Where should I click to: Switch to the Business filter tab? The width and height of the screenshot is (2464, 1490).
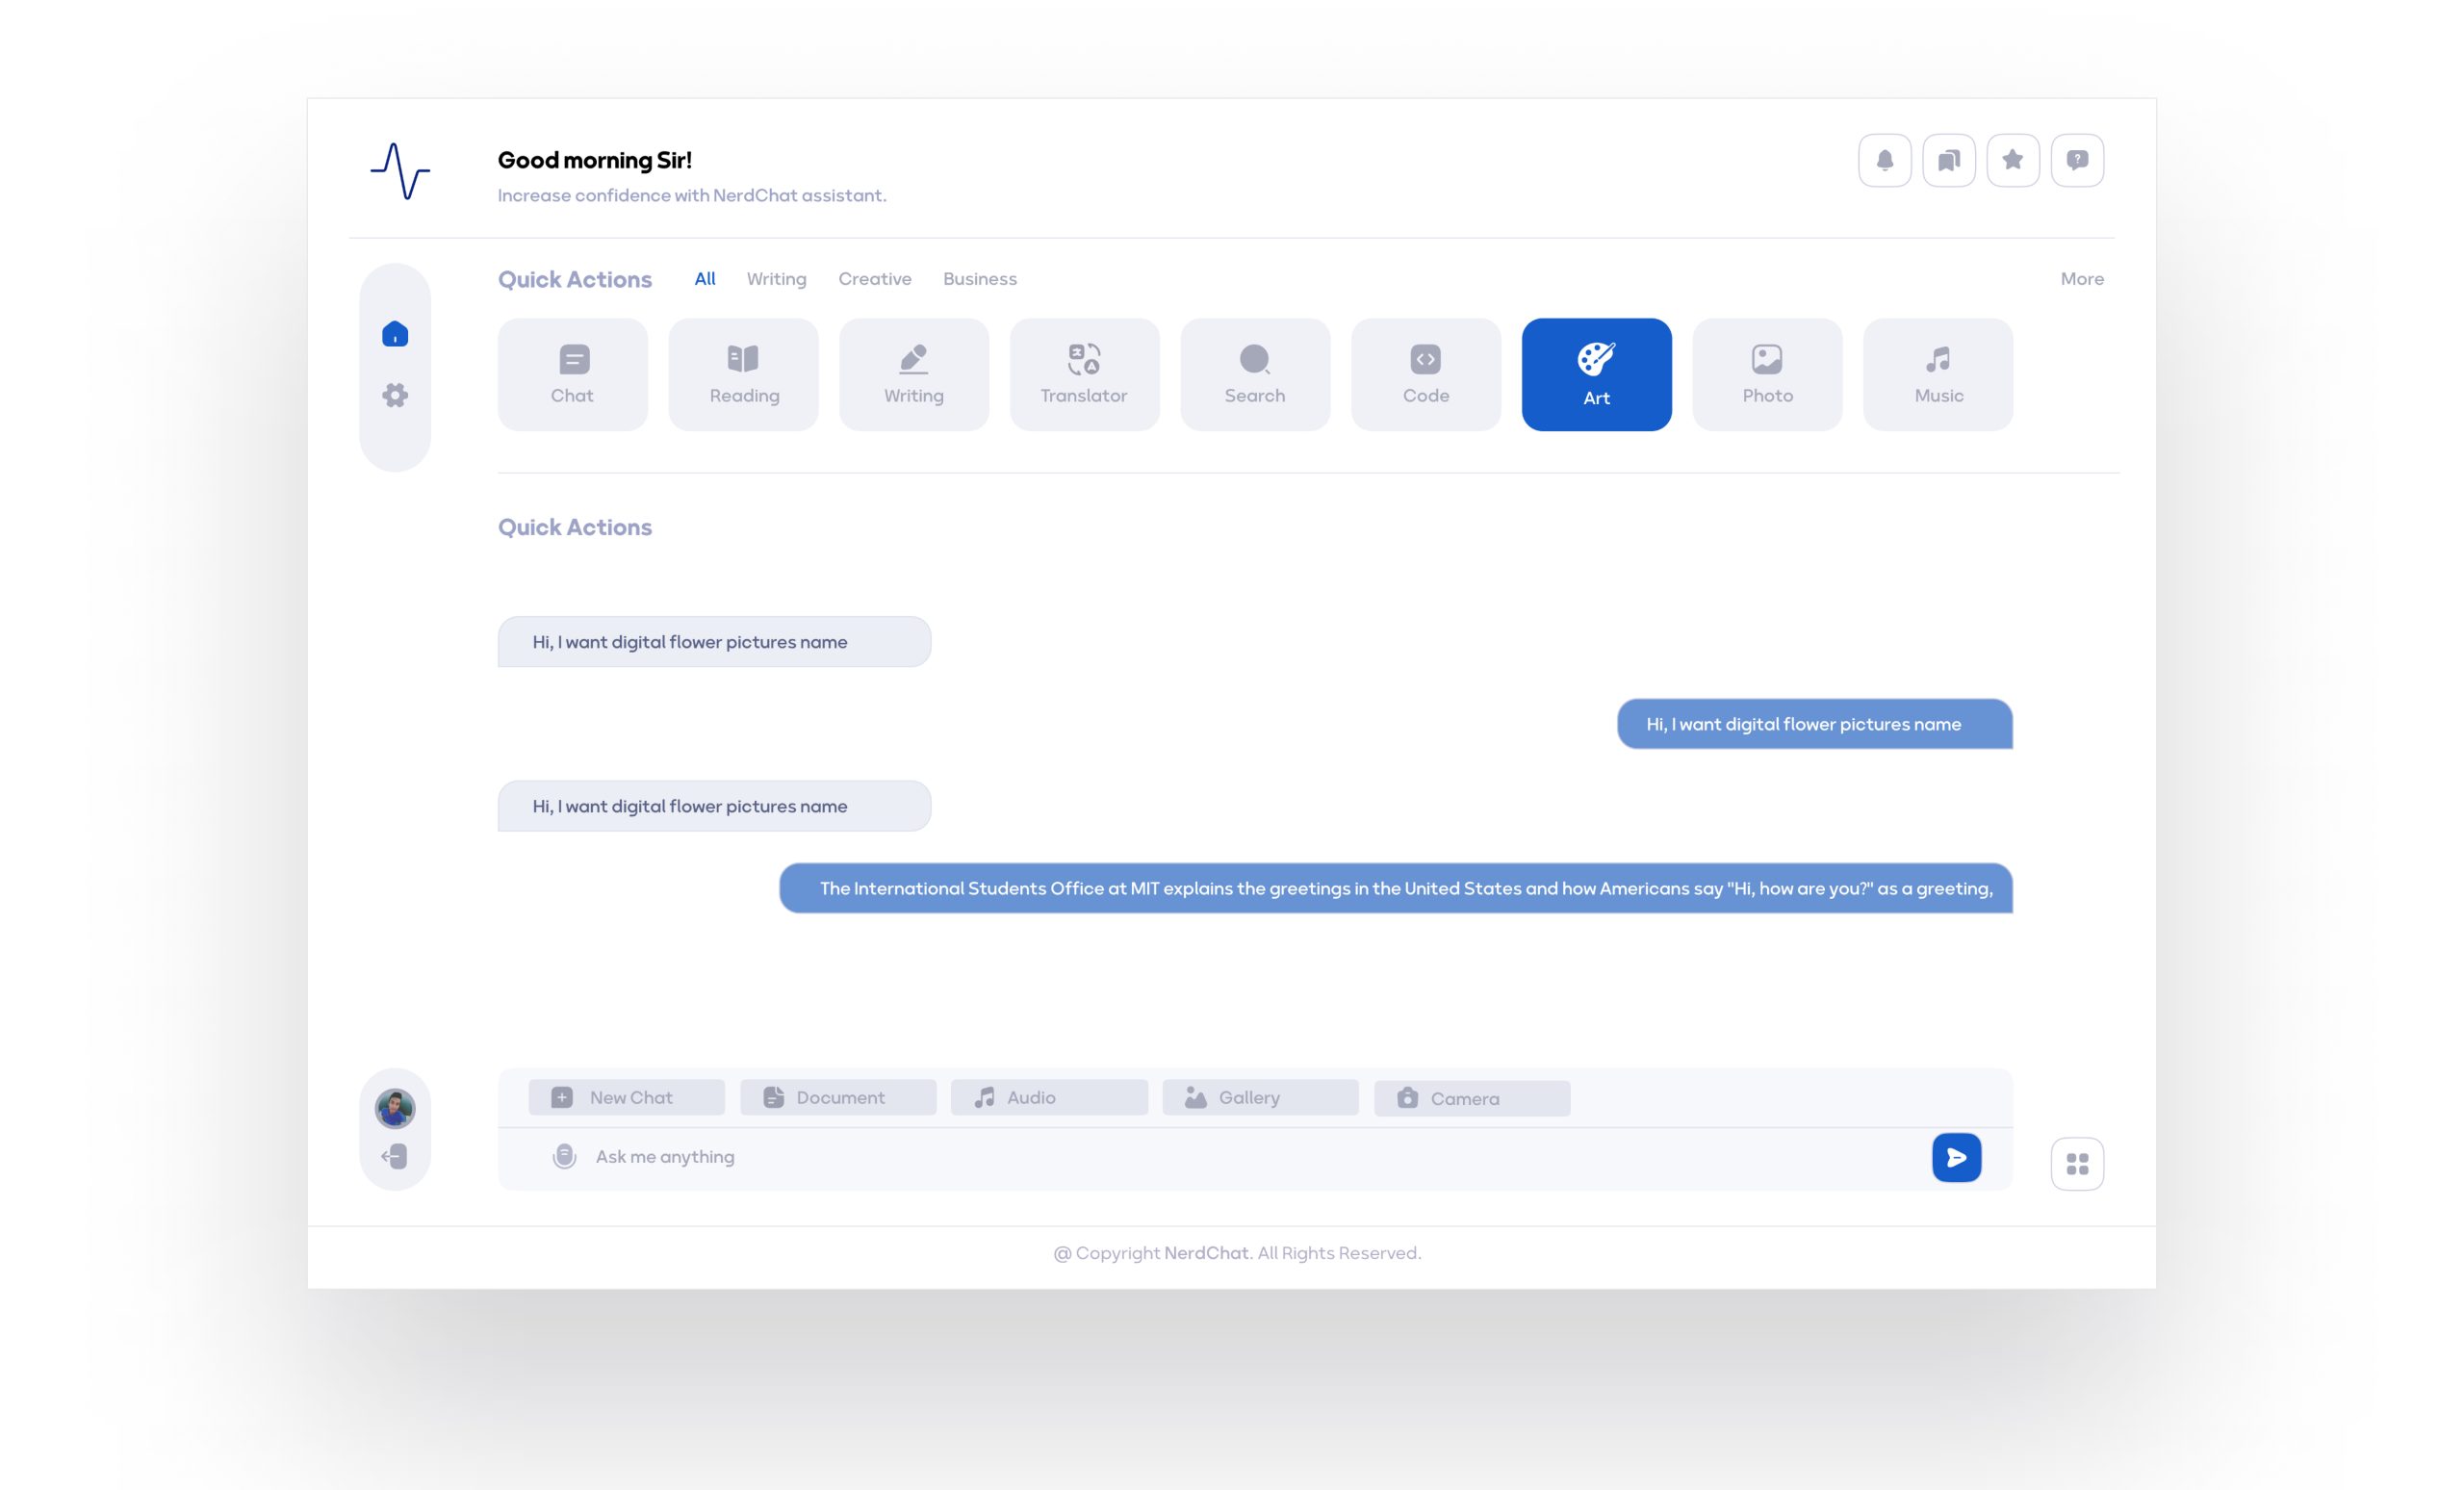(979, 279)
